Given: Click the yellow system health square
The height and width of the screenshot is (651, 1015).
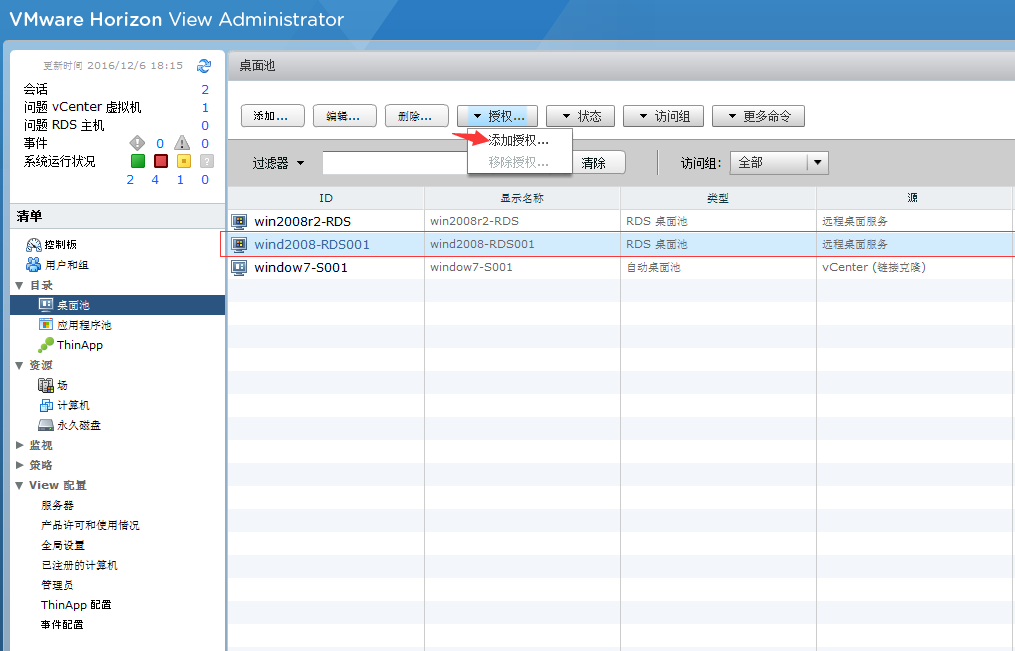Looking at the screenshot, I should pyautogui.click(x=184, y=161).
